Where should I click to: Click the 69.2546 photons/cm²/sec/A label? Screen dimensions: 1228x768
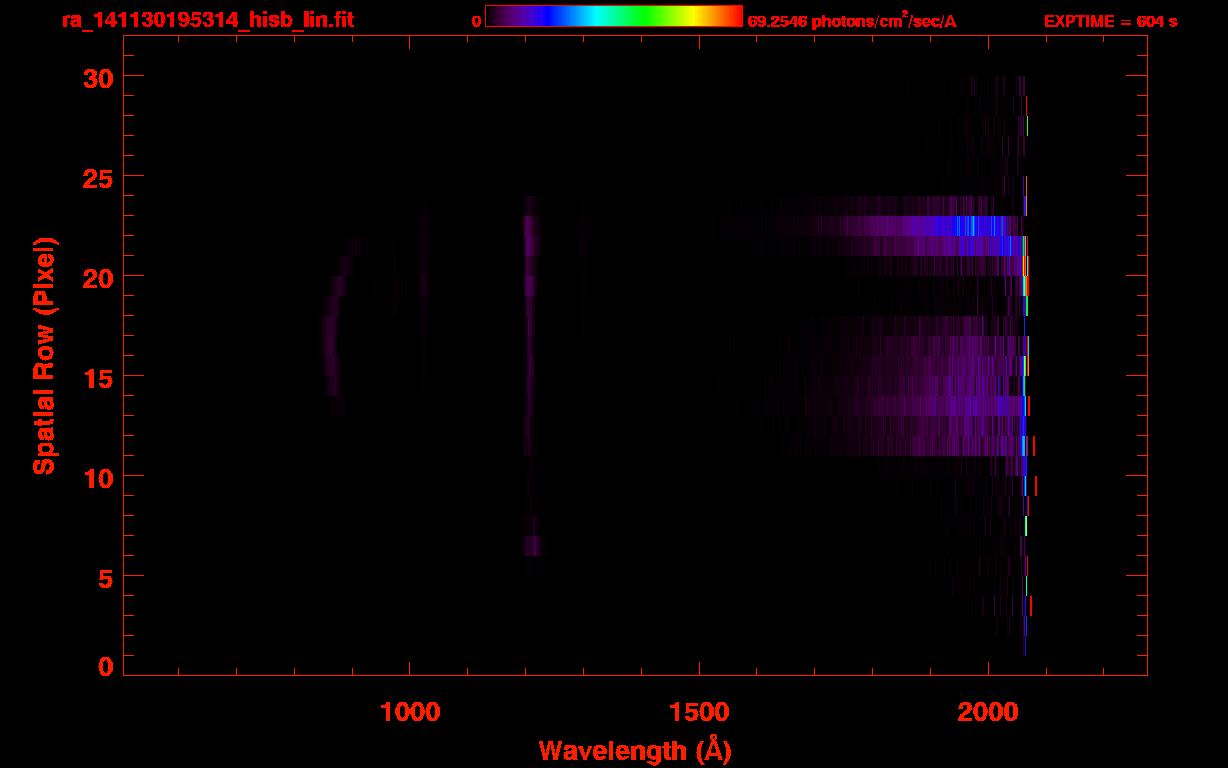pos(852,21)
